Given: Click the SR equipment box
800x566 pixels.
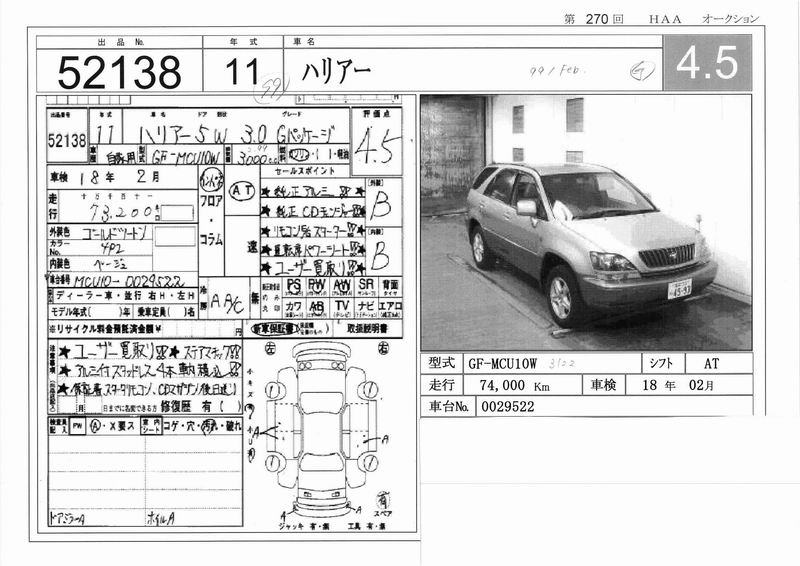Looking at the screenshot, I should click(x=366, y=287).
